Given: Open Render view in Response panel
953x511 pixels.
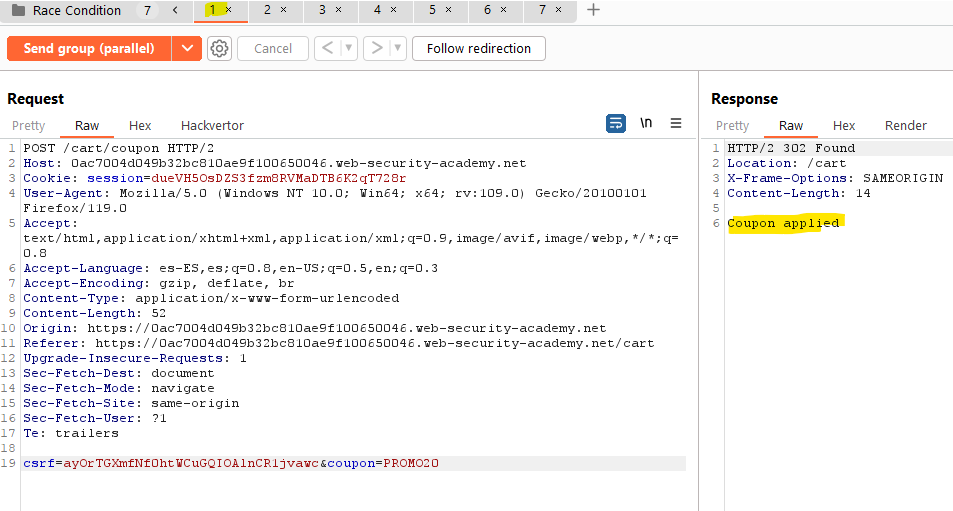Looking at the screenshot, I should (x=906, y=125).
